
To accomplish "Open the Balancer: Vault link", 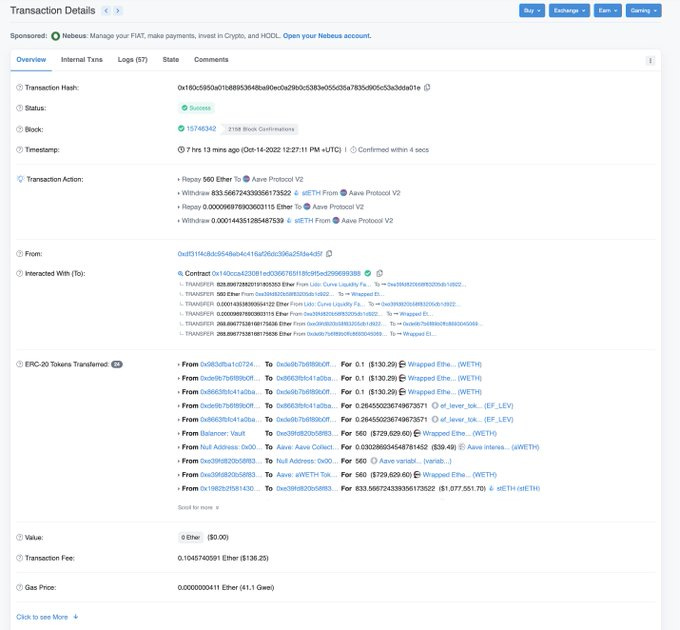I will pyautogui.click(x=223, y=433).
